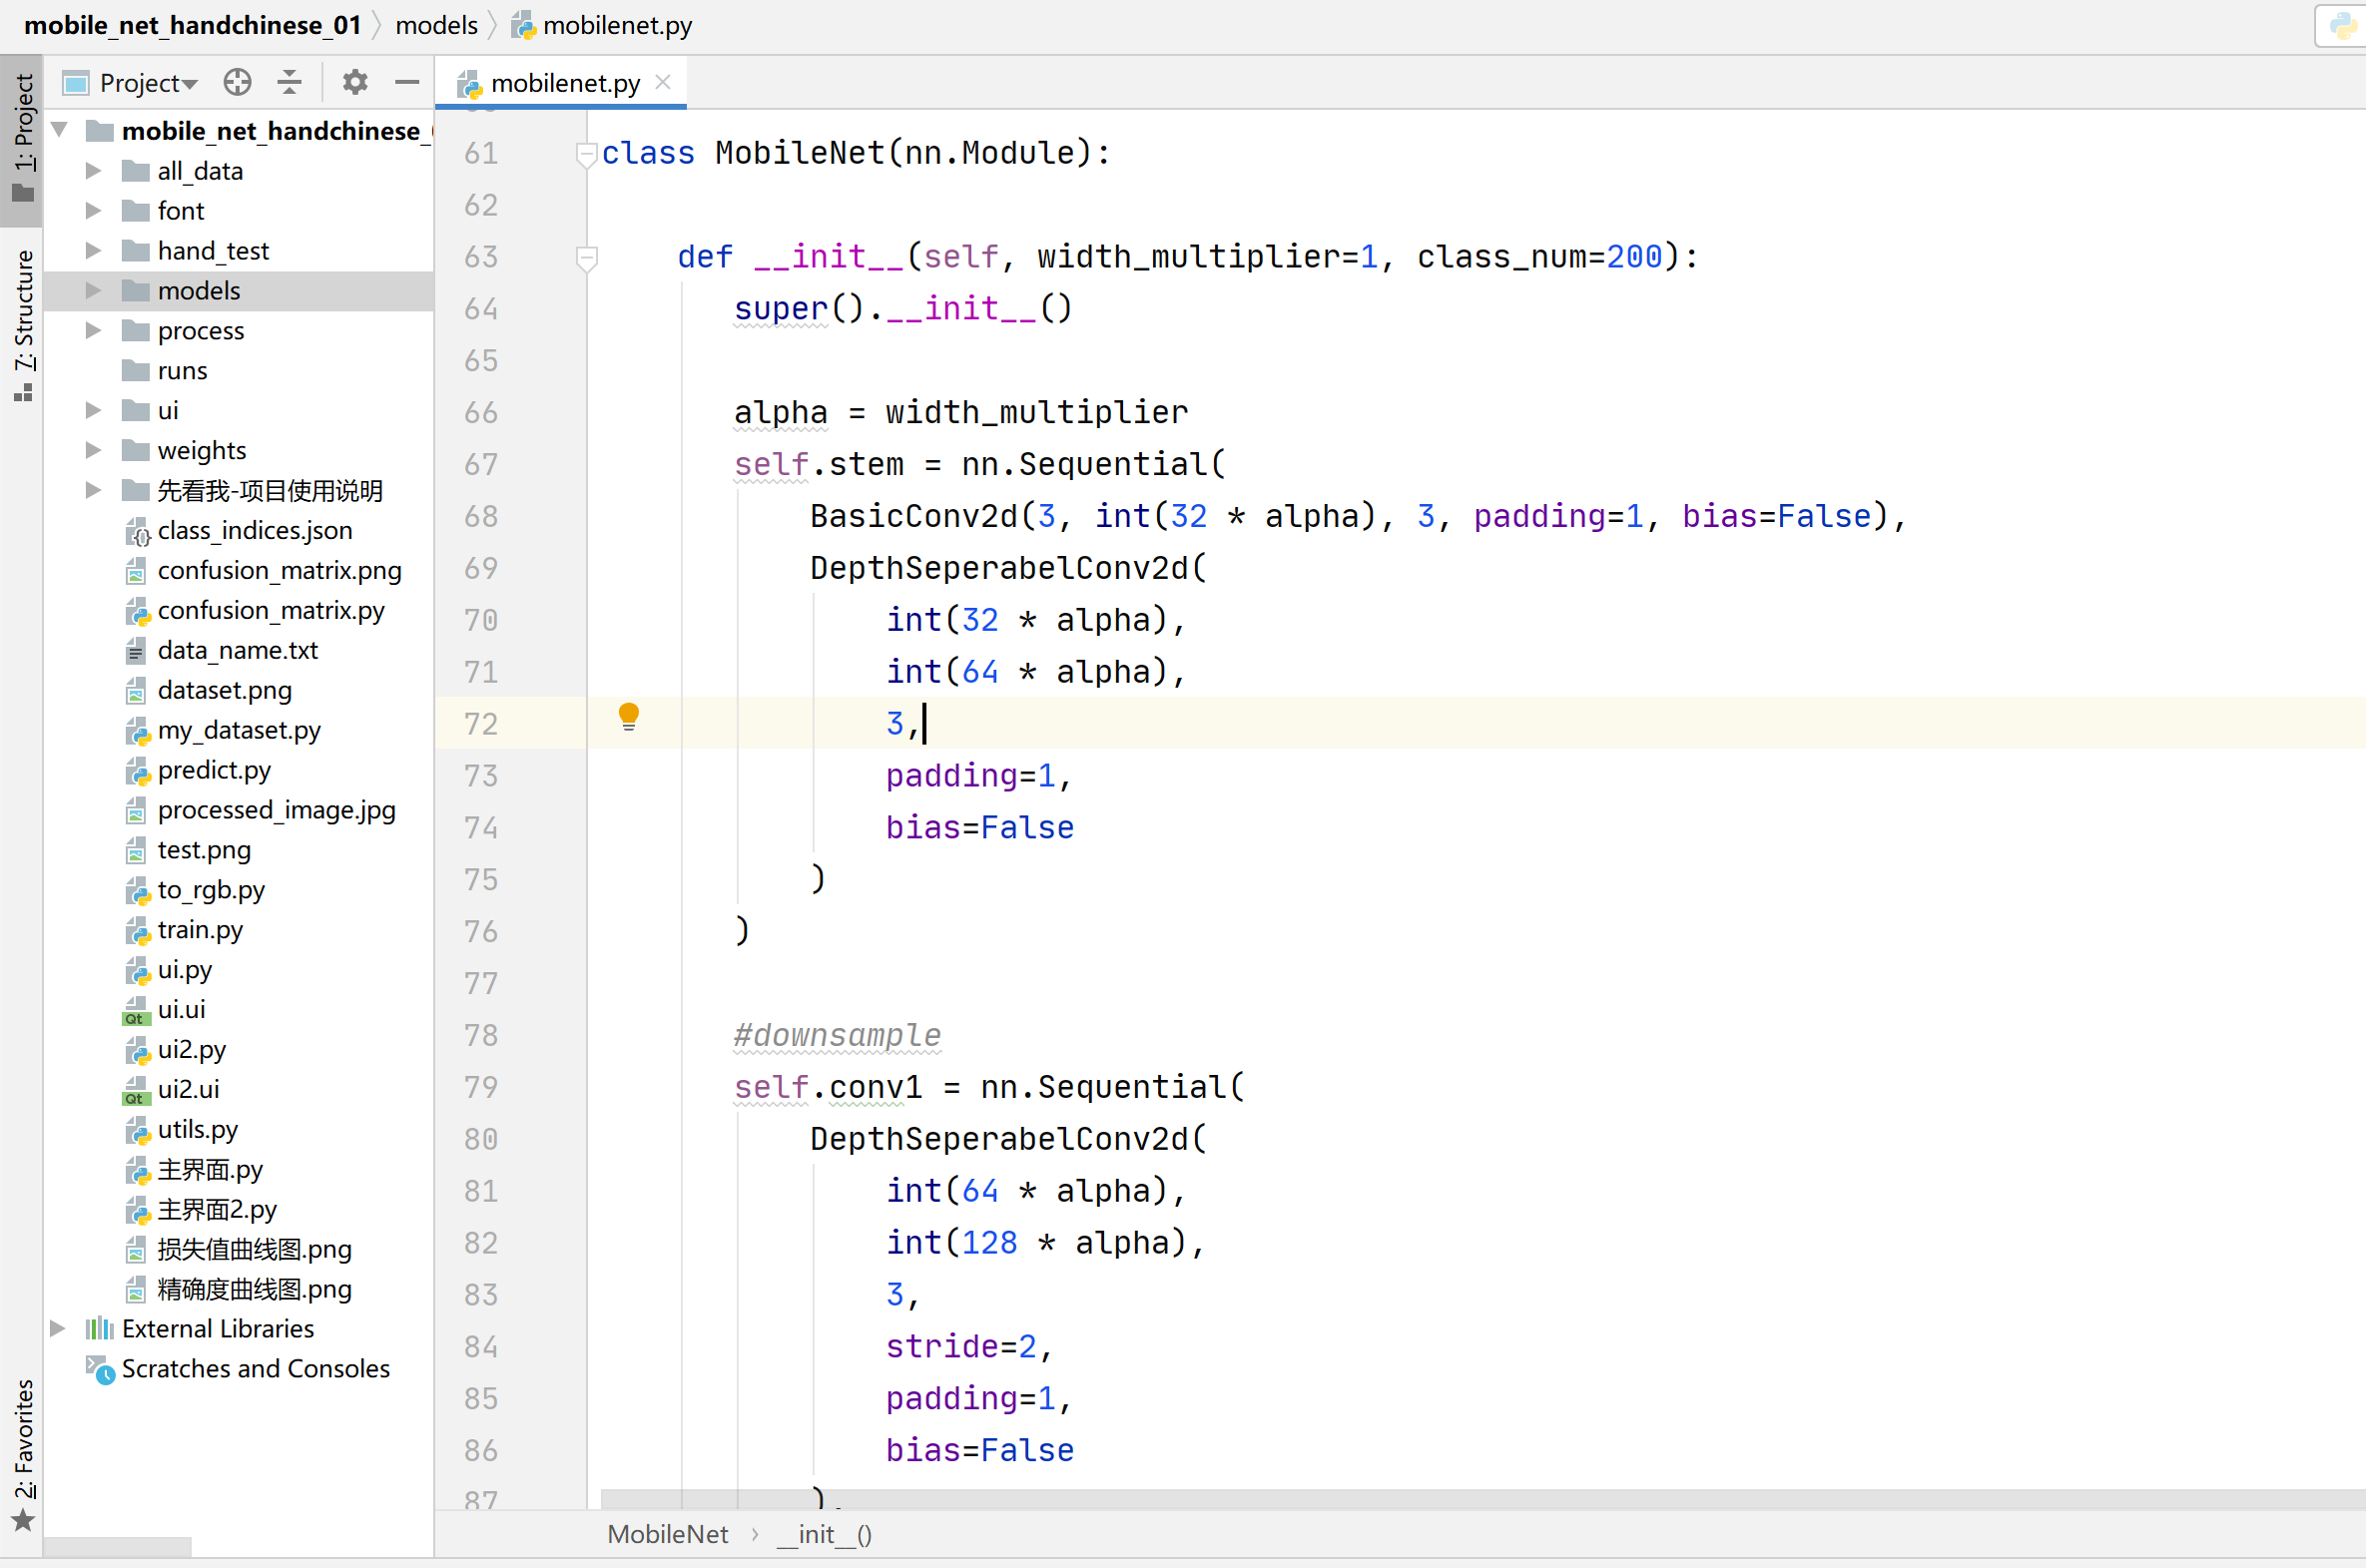Select the mobilenet.py editor tab
Image resolution: width=2366 pixels, height=1568 pixels.
[x=564, y=83]
